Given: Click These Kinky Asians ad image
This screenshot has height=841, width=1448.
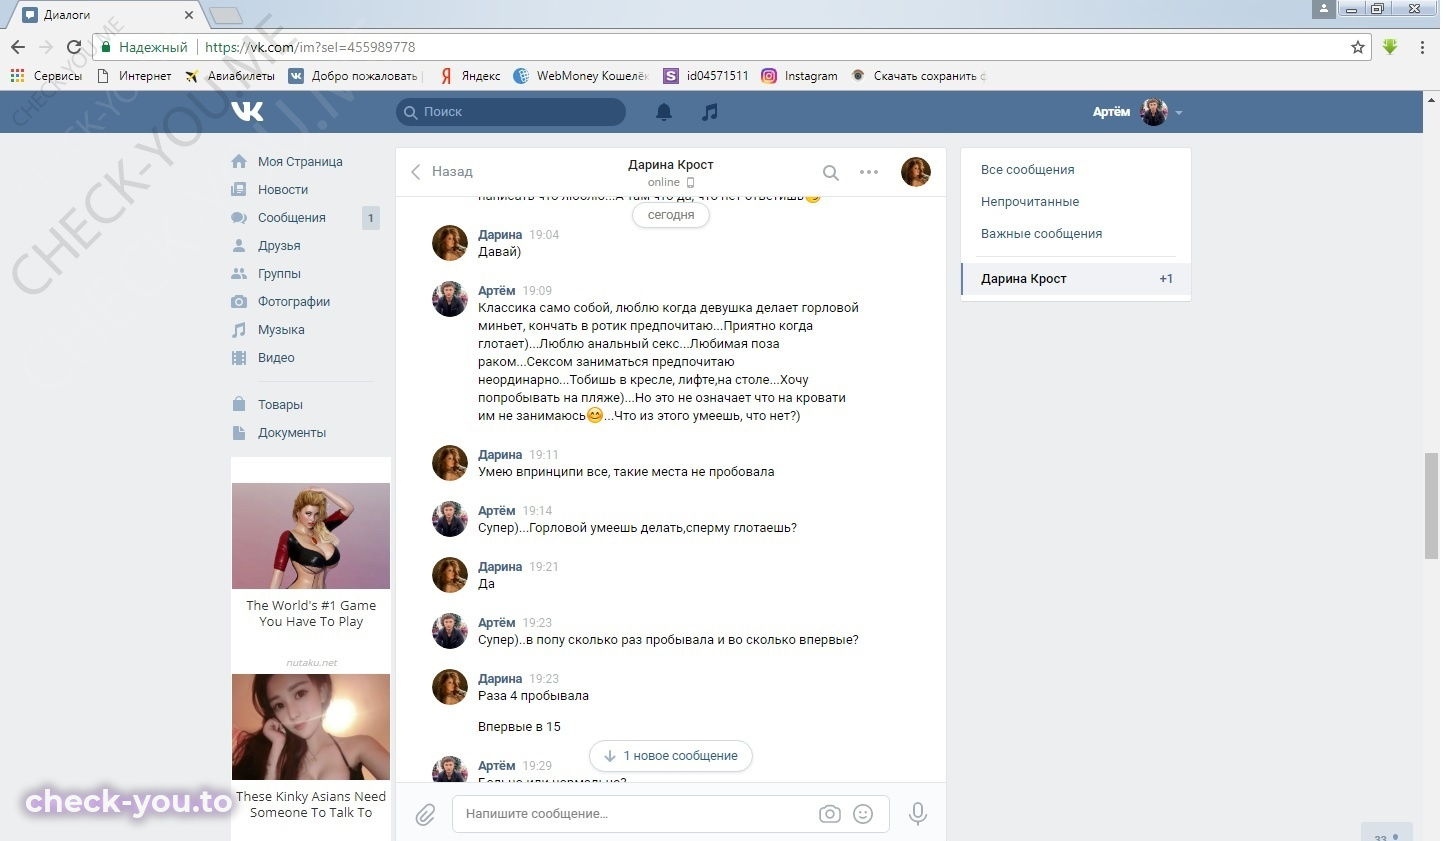Looking at the screenshot, I should tap(311, 727).
